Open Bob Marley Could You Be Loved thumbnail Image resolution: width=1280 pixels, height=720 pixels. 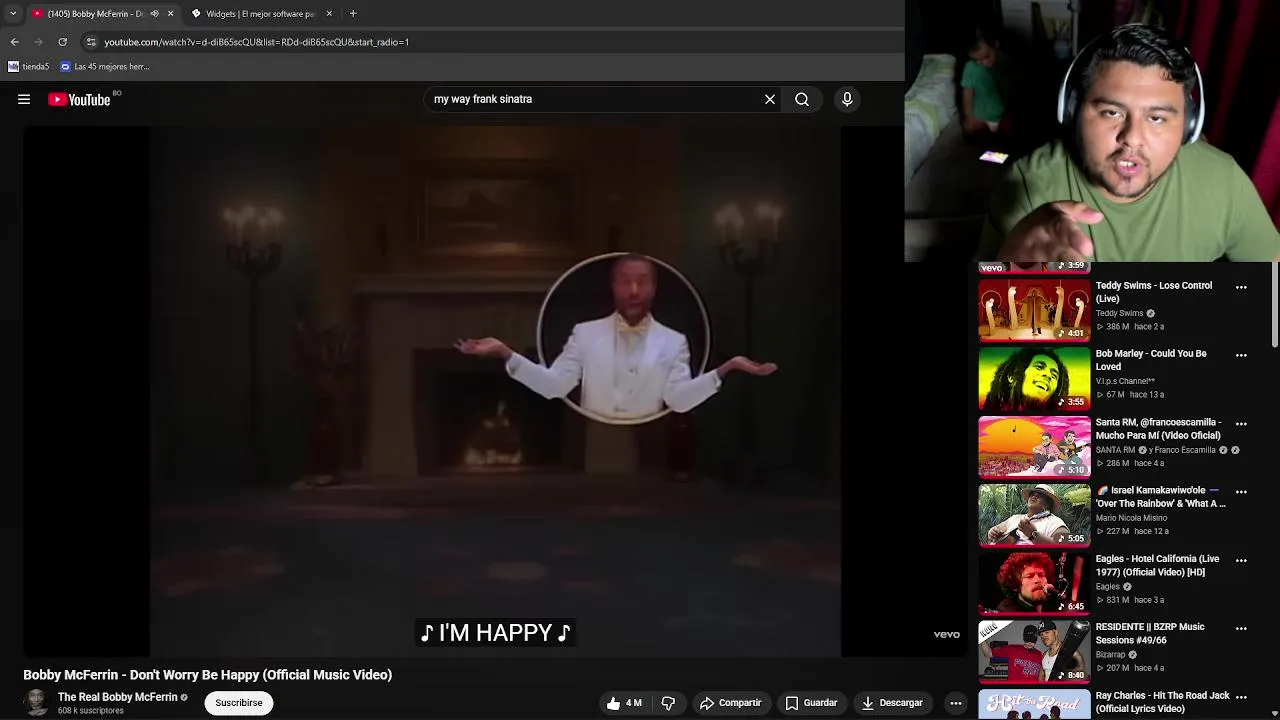pyautogui.click(x=1034, y=378)
